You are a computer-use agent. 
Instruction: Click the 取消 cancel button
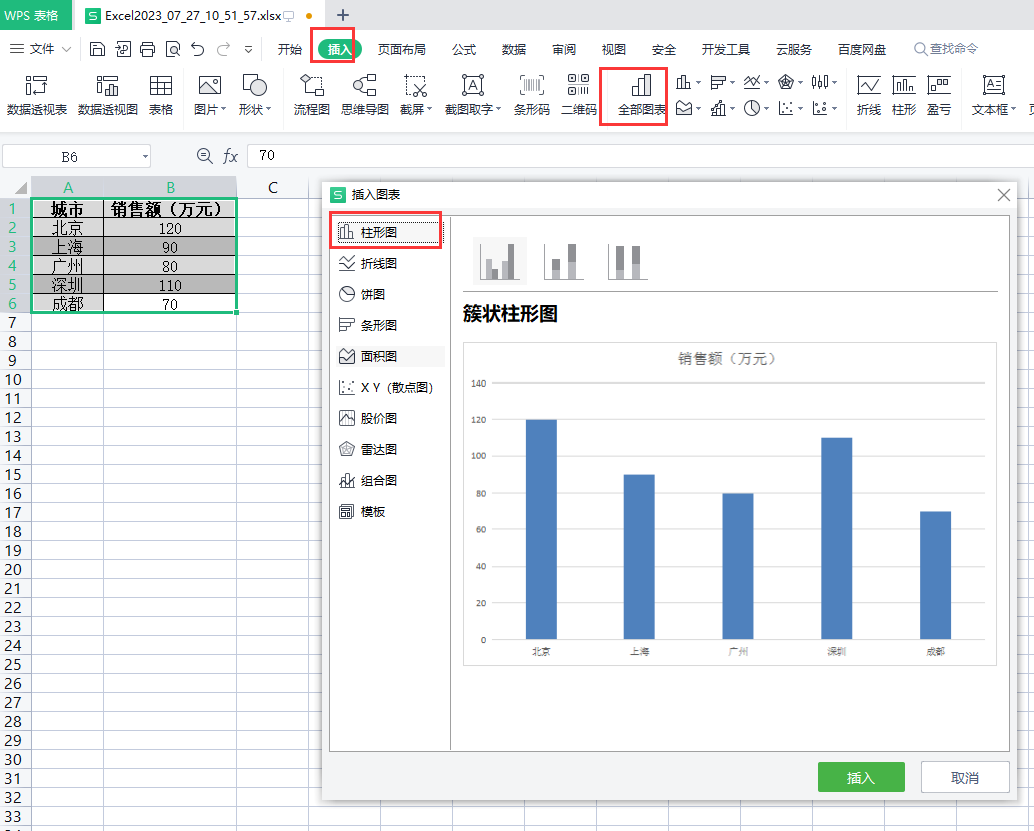tap(965, 778)
